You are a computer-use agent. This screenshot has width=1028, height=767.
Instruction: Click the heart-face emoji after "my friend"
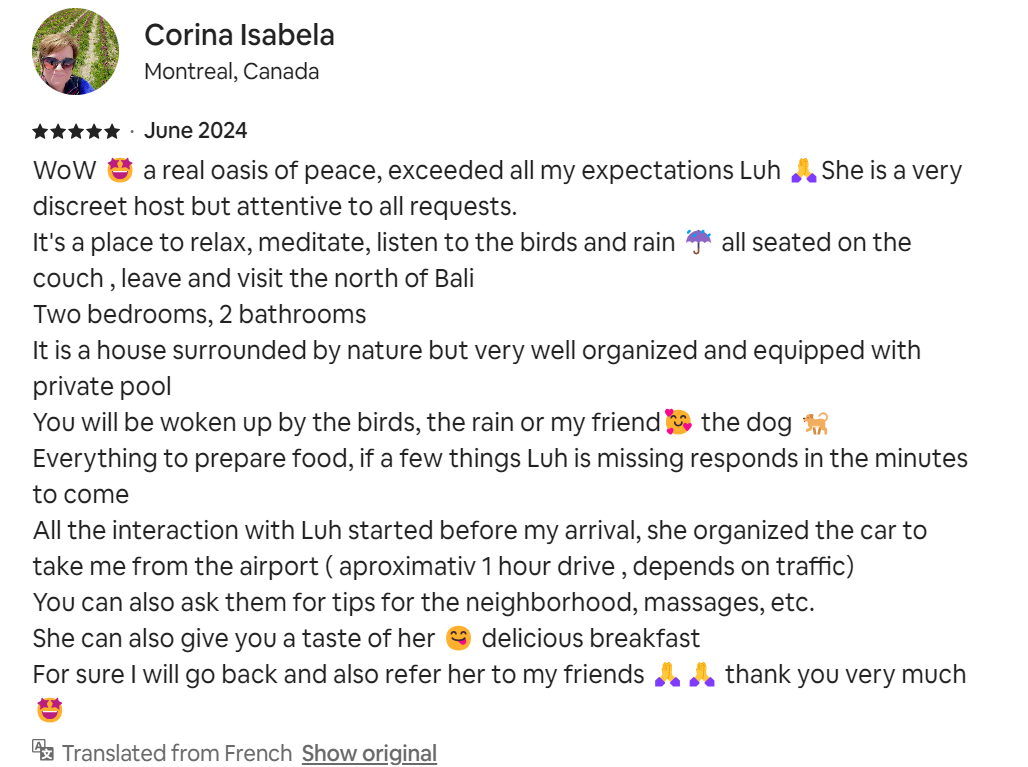678,423
